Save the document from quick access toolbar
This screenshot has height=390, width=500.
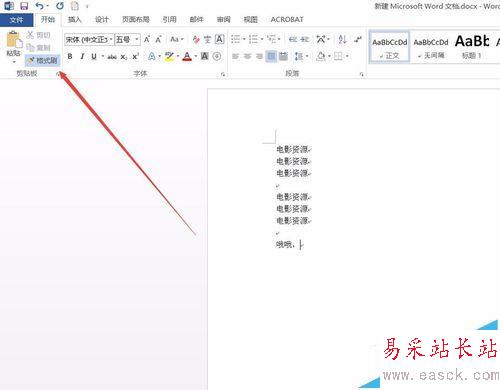click(x=24, y=6)
